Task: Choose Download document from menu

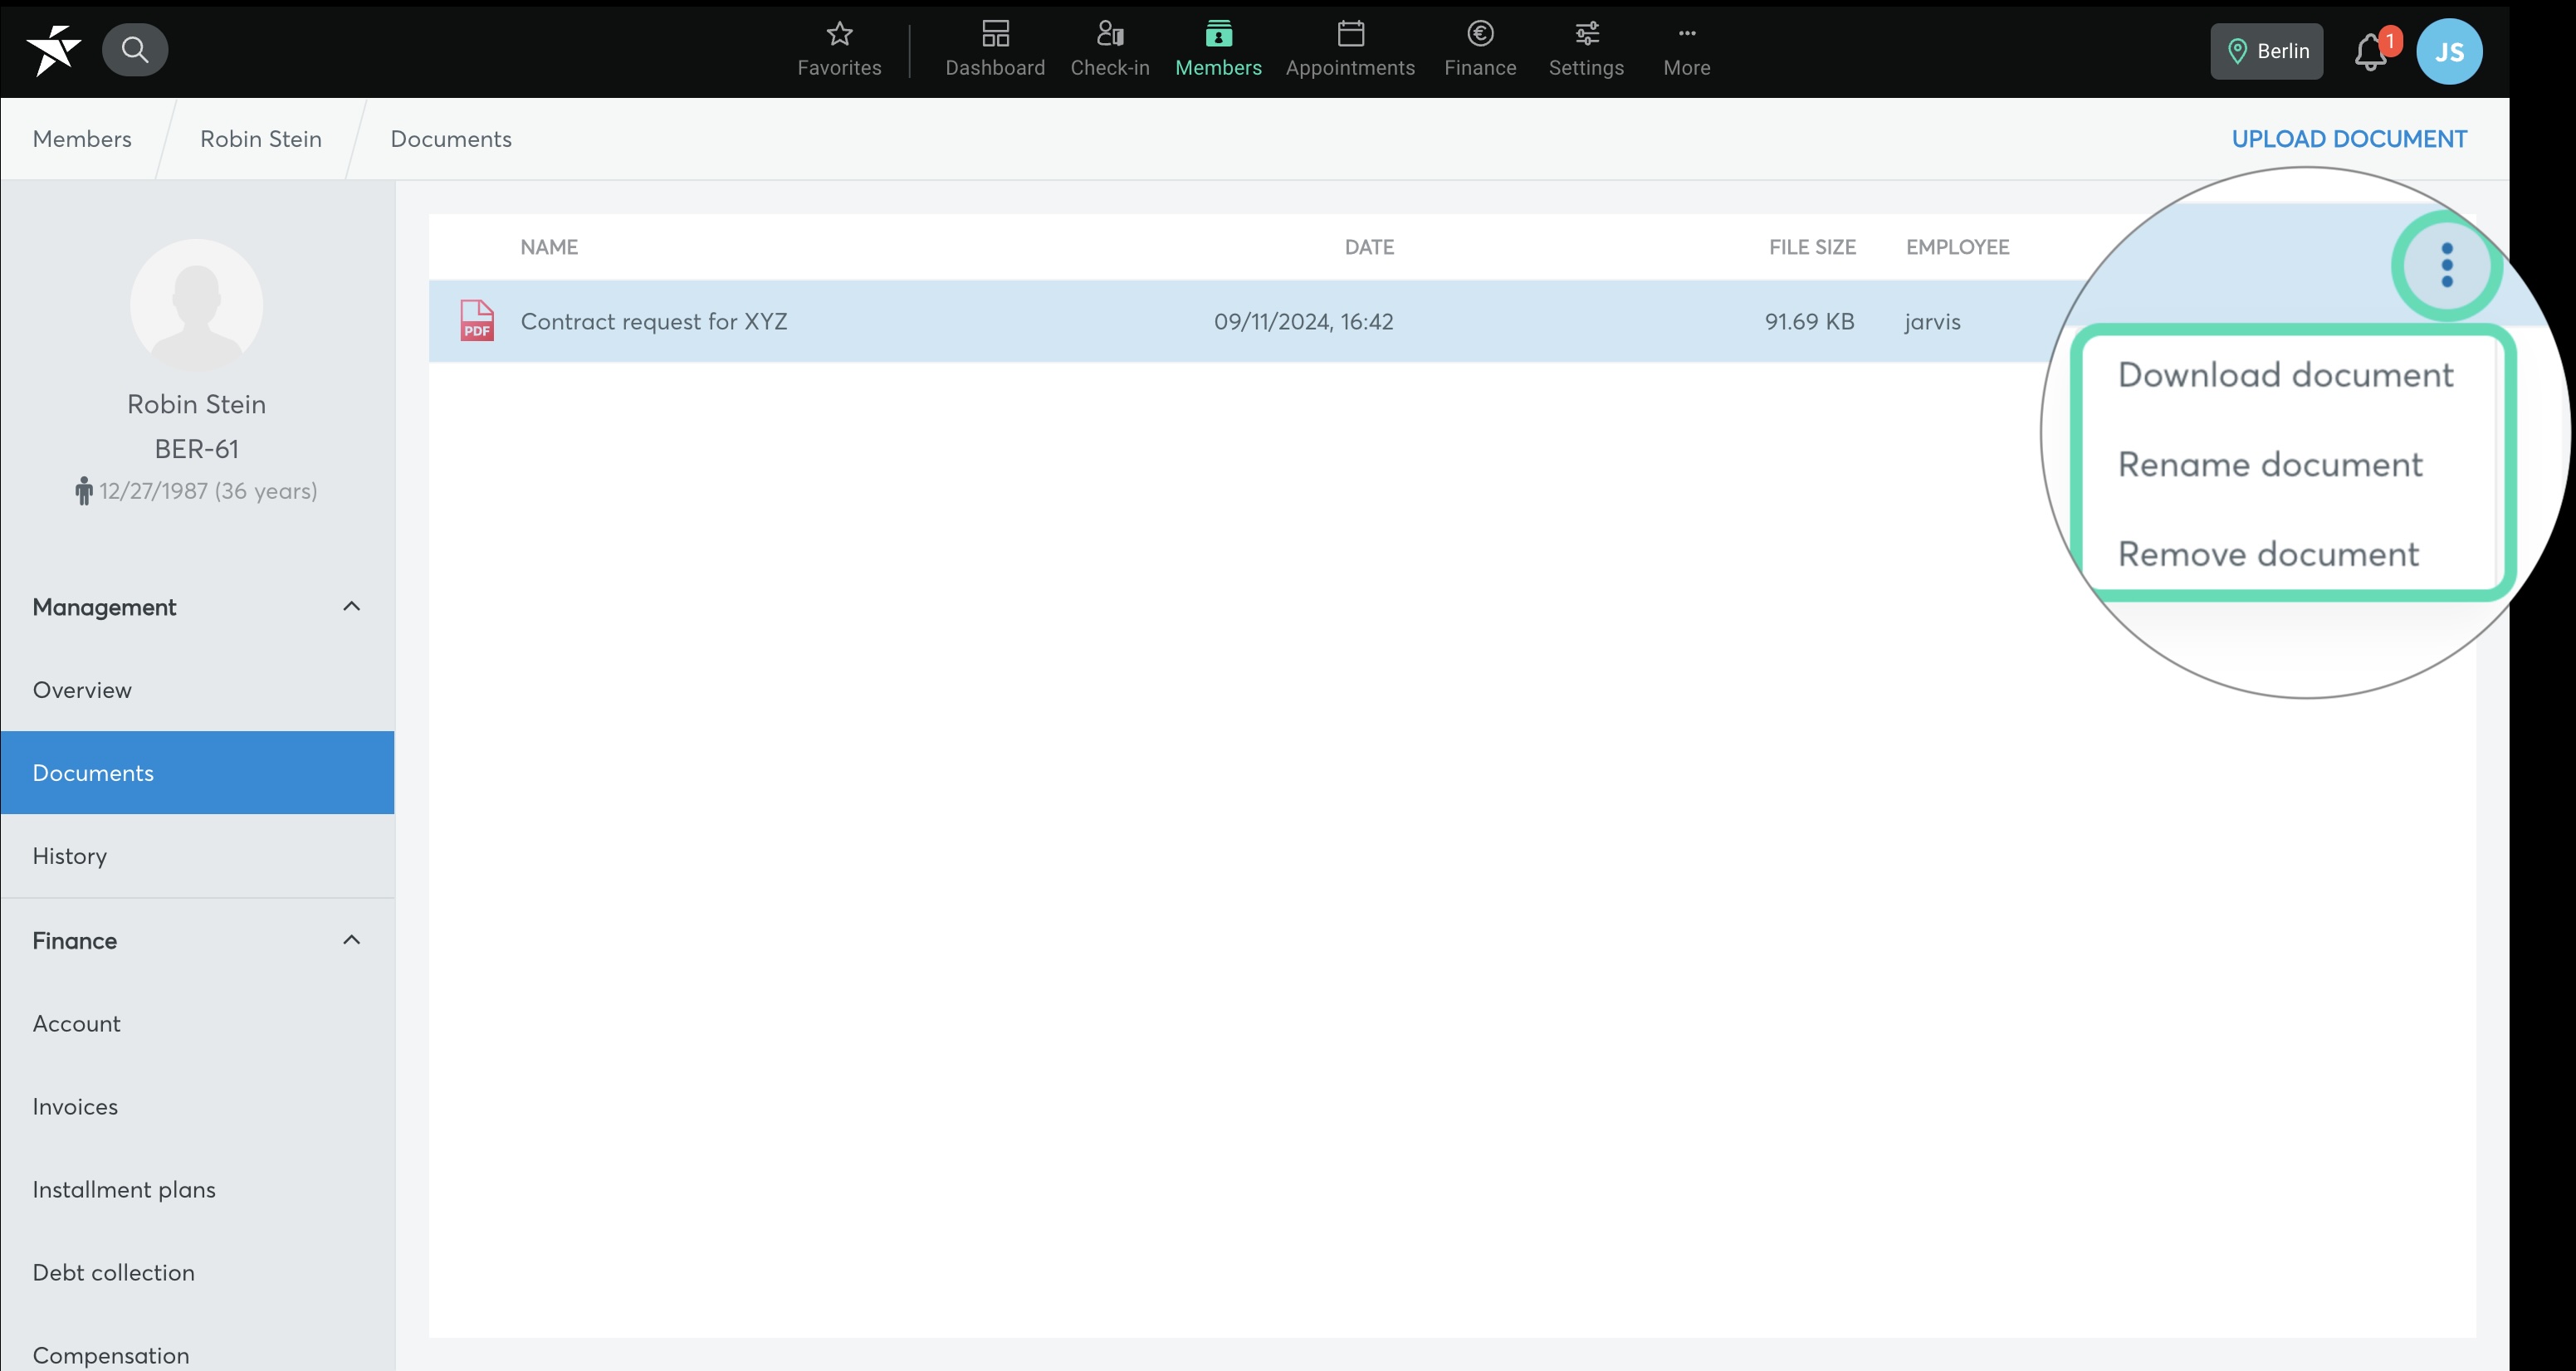Action: pos(2285,375)
